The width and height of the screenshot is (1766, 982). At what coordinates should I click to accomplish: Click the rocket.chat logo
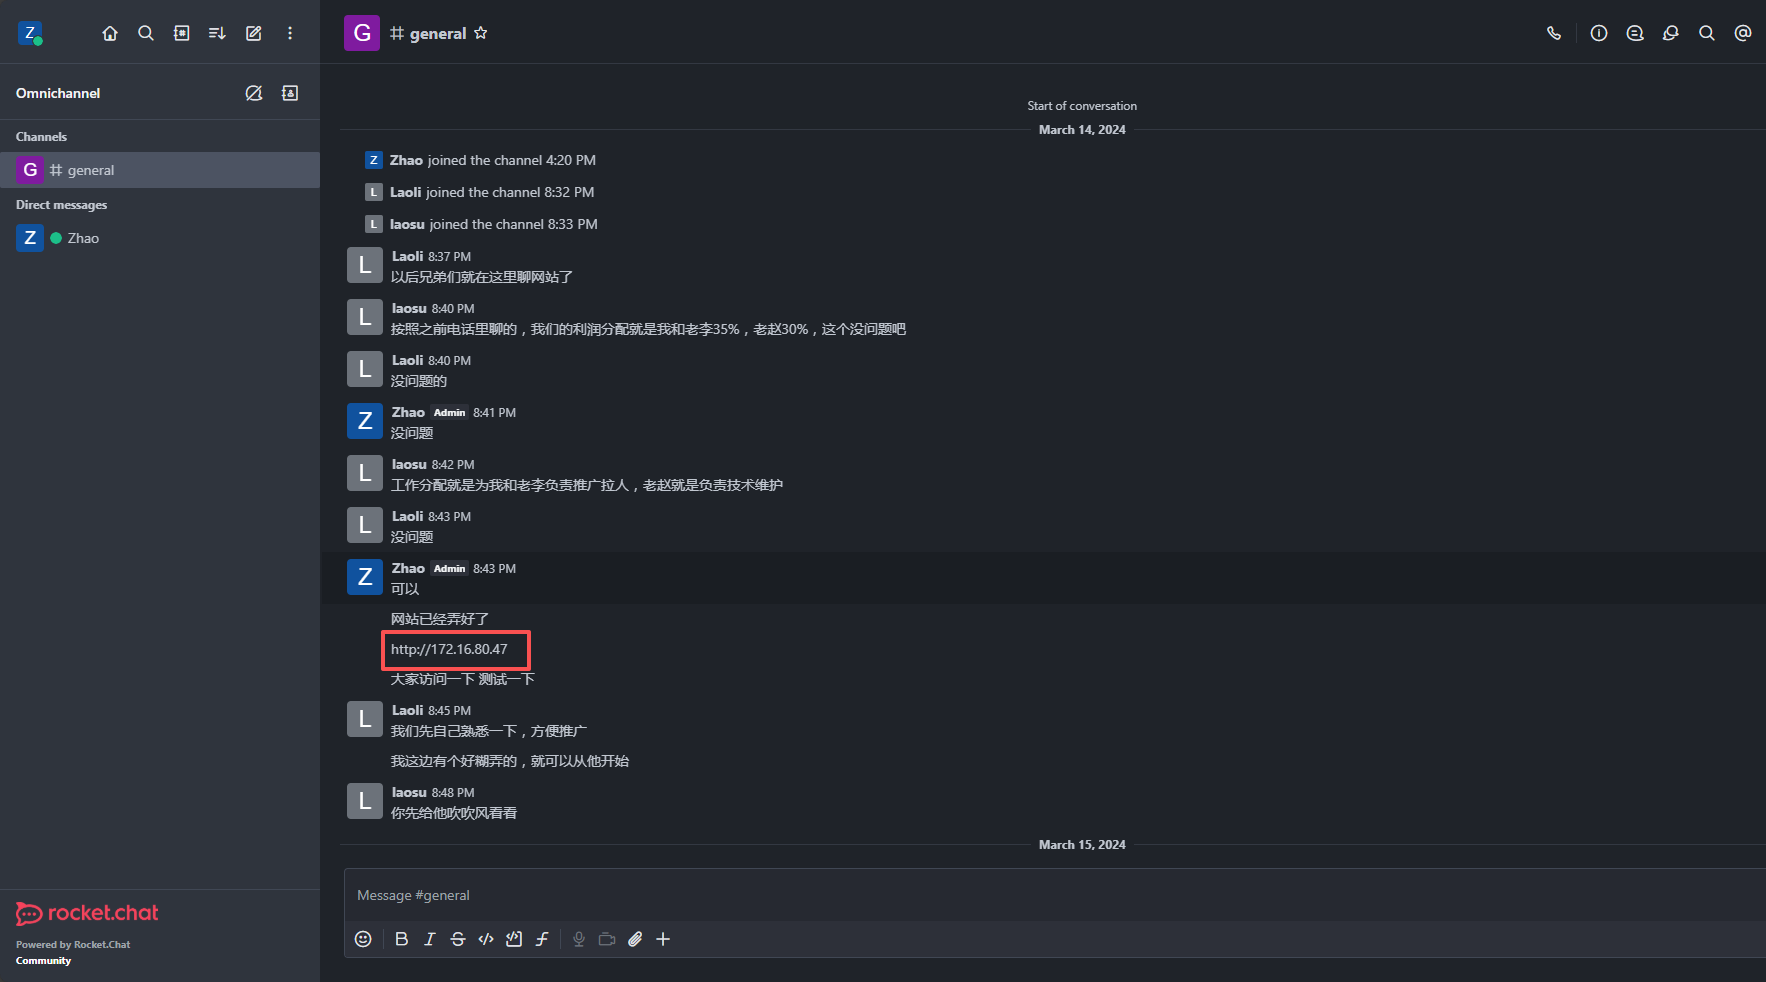(x=87, y=913)
